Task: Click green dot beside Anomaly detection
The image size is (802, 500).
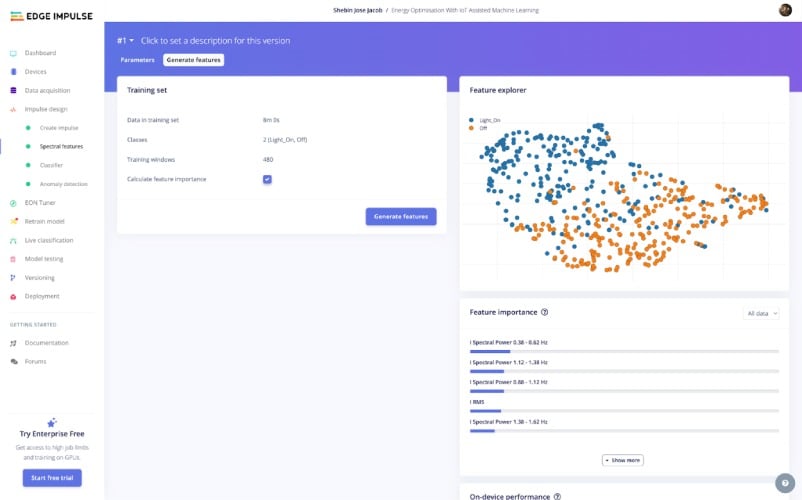Action: (x=28, y=184)
